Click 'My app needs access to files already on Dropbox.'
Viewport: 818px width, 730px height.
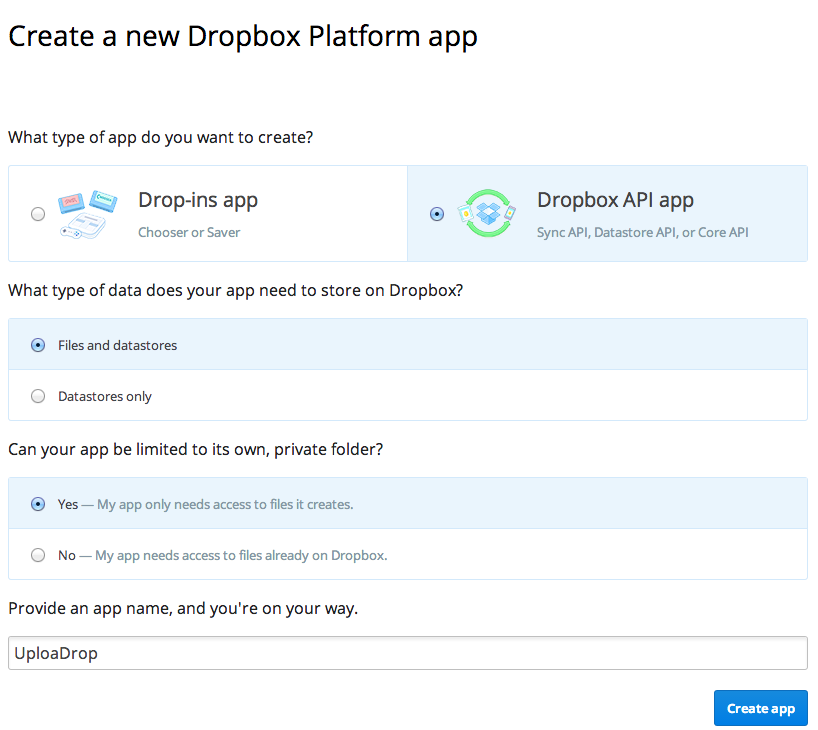[241, 555]
